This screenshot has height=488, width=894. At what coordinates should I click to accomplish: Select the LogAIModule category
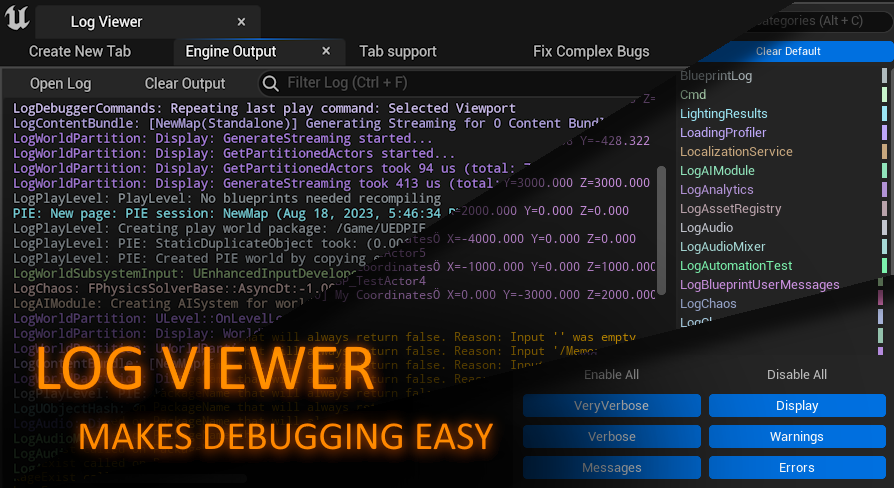[717, 170]
